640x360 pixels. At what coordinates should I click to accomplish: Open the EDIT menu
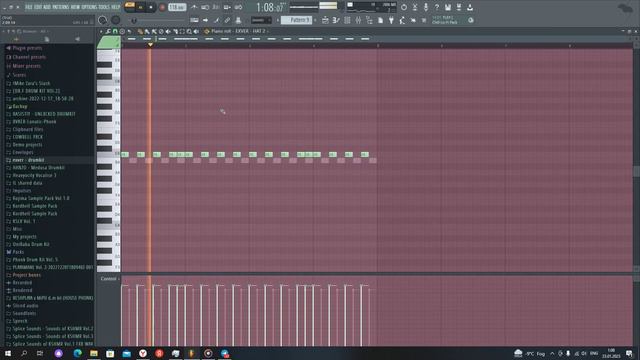point(38,7)
